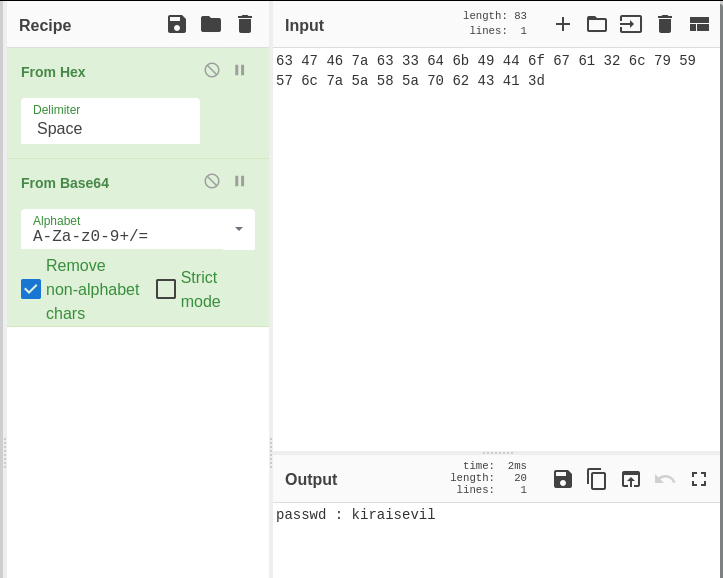
Task: Reset pane layout
Action: 699,24
